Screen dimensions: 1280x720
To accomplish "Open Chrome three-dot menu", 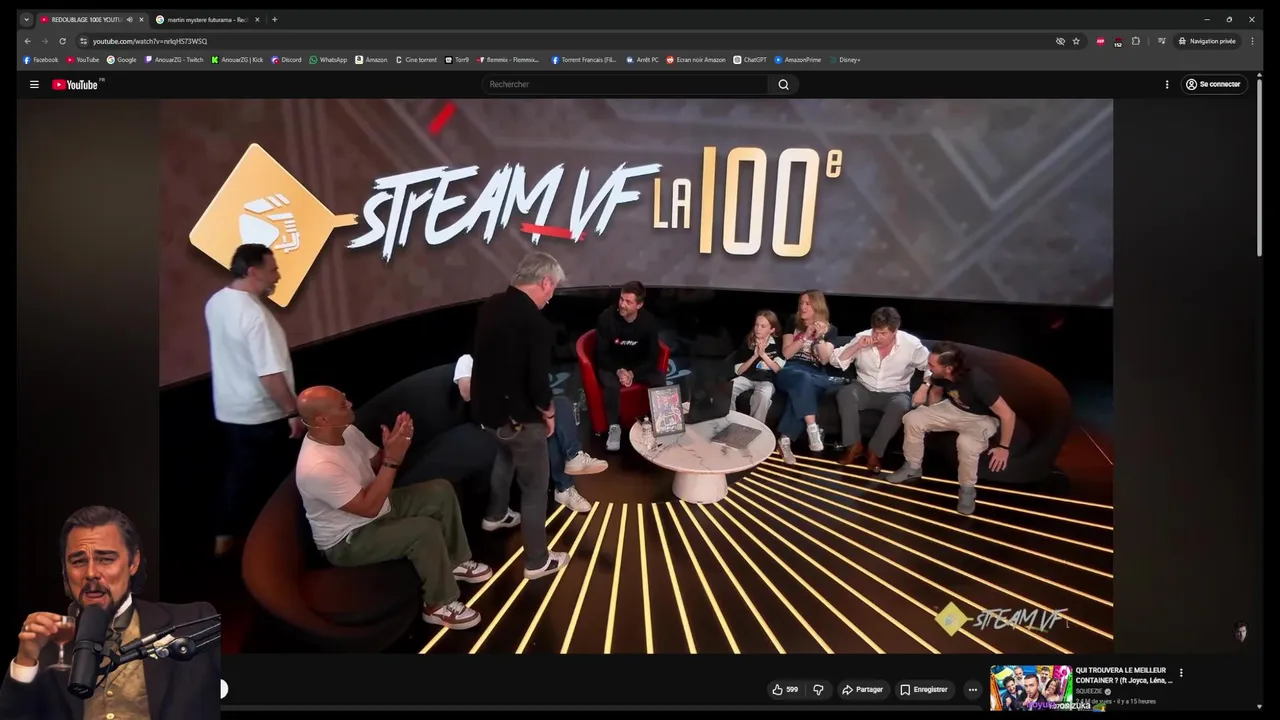I will click(x=1252, y=41).
